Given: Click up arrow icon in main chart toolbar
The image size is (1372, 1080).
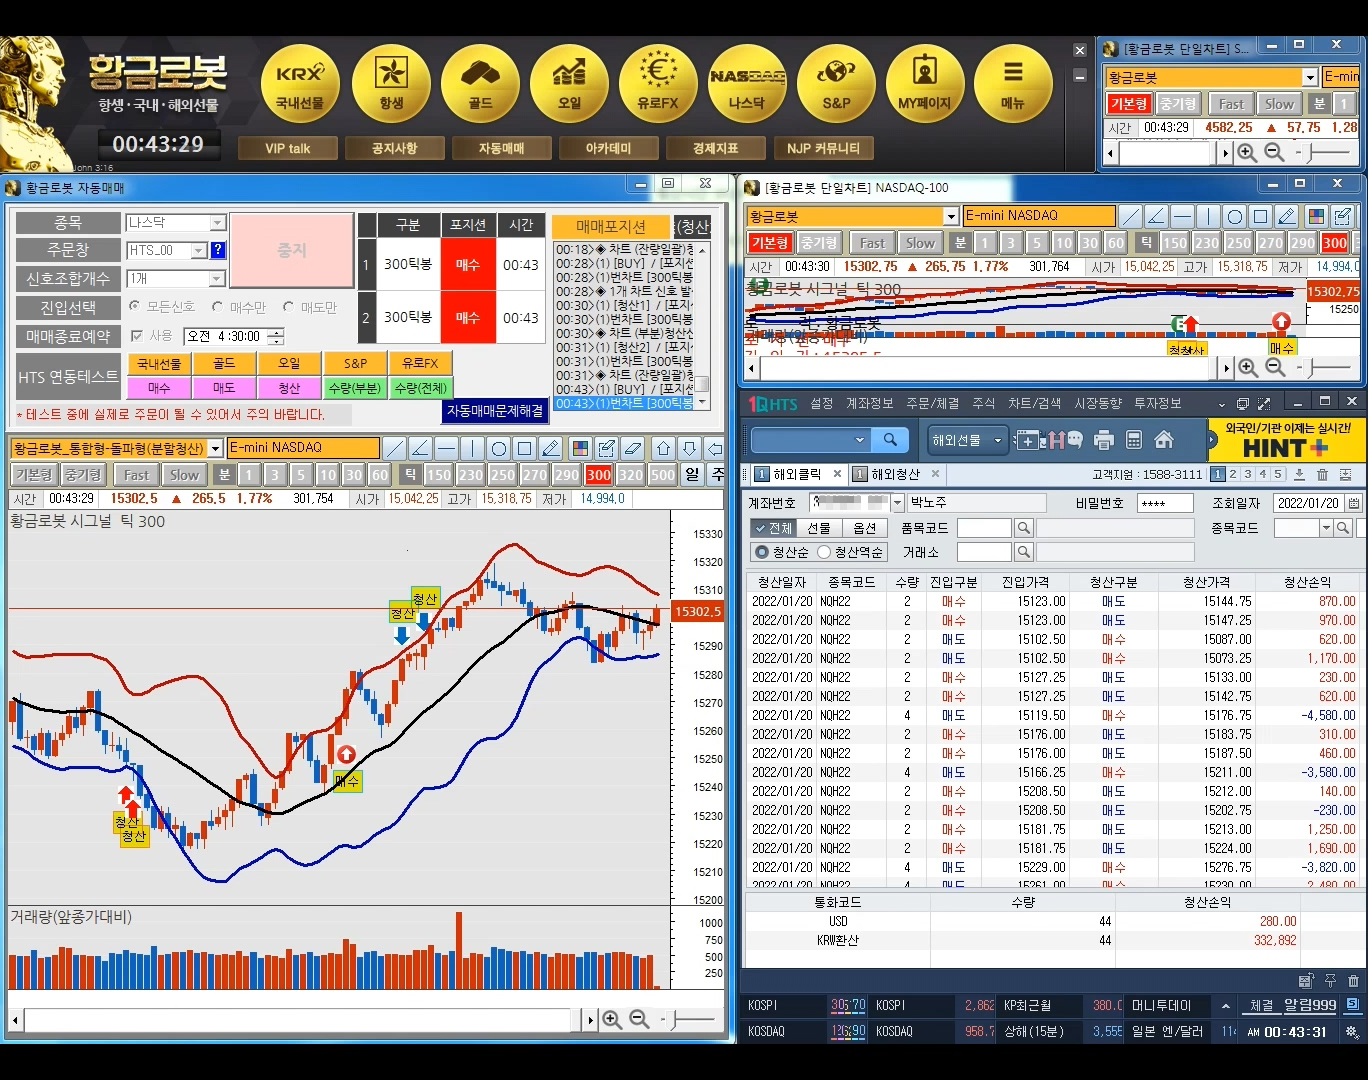Looking at the screenshot, I should [x=663, y=448].
